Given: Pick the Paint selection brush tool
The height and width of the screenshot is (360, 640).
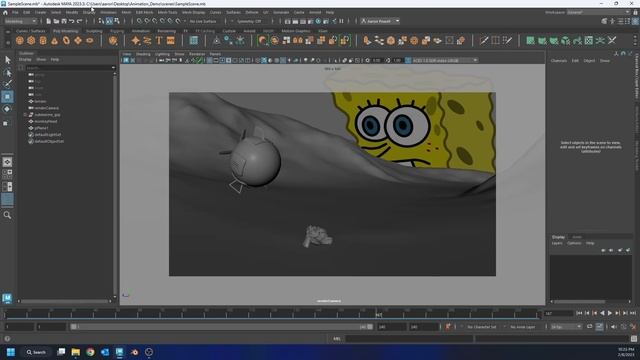Looking at the screenshot, I should point(7,84).
